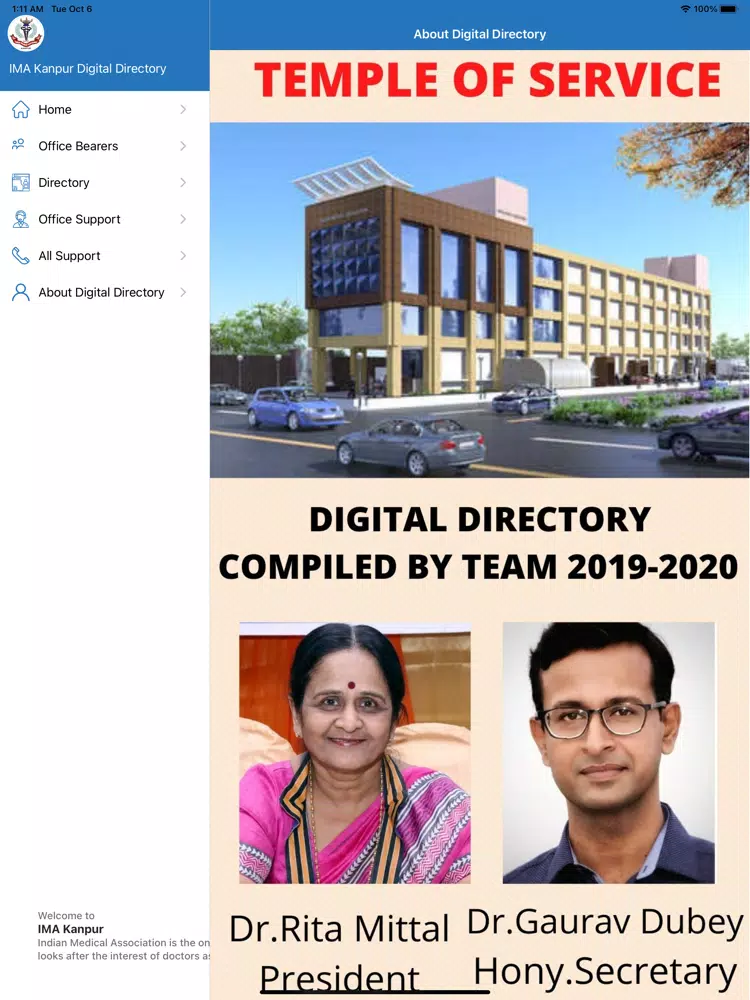Open the Office Bearers menu item

105,146
